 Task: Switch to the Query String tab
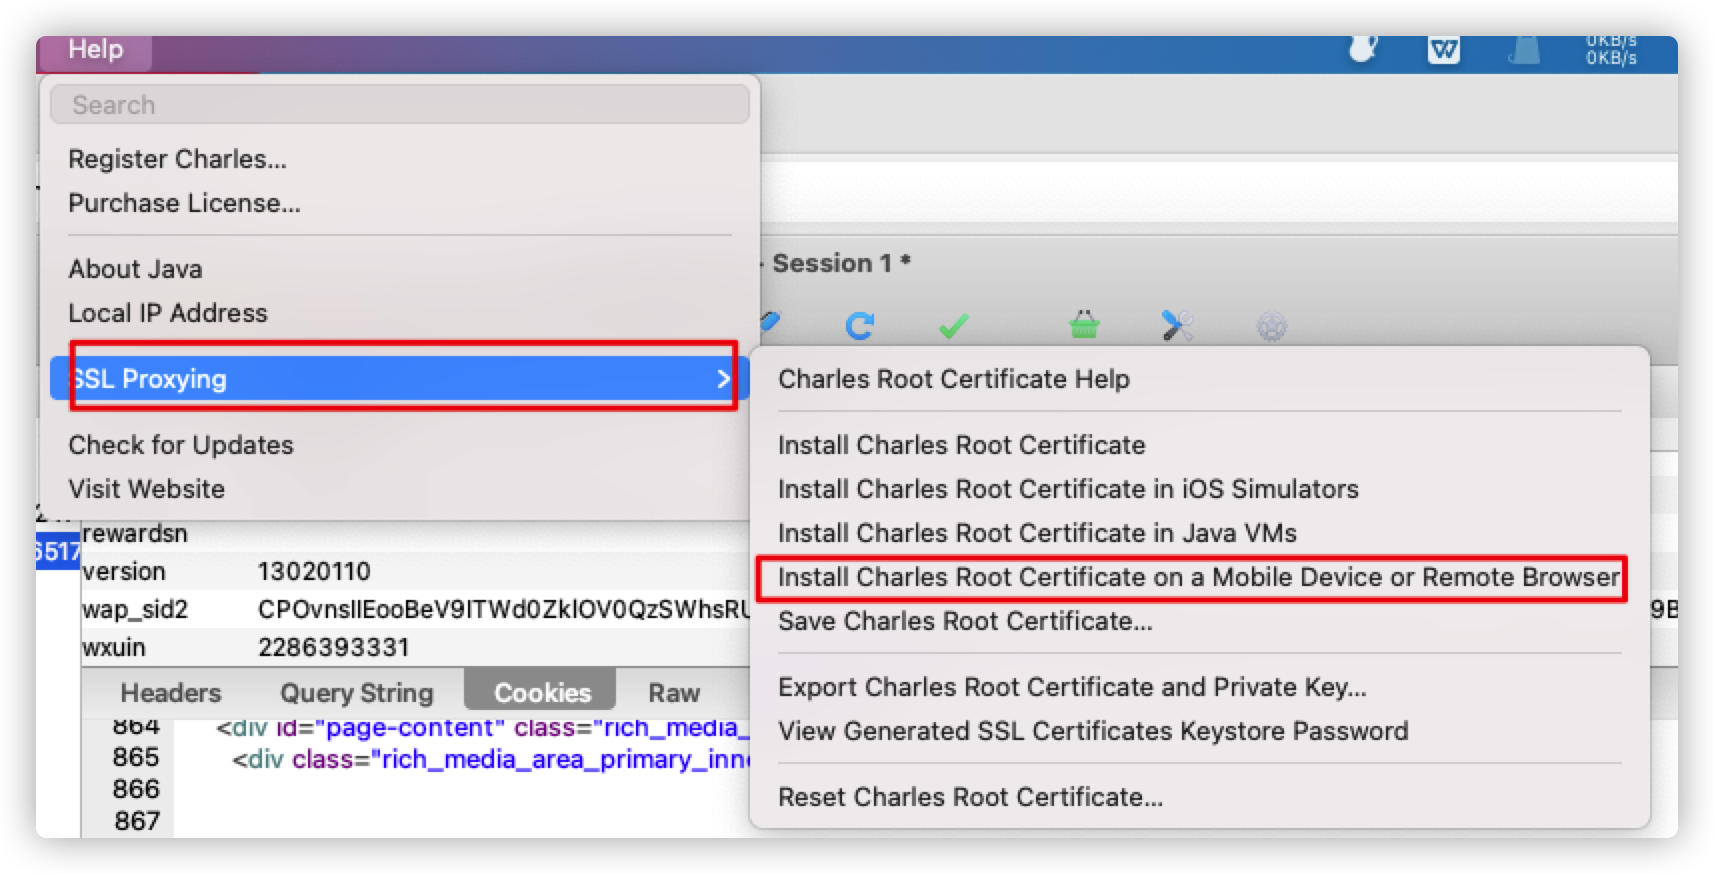(x=357, y=693)
